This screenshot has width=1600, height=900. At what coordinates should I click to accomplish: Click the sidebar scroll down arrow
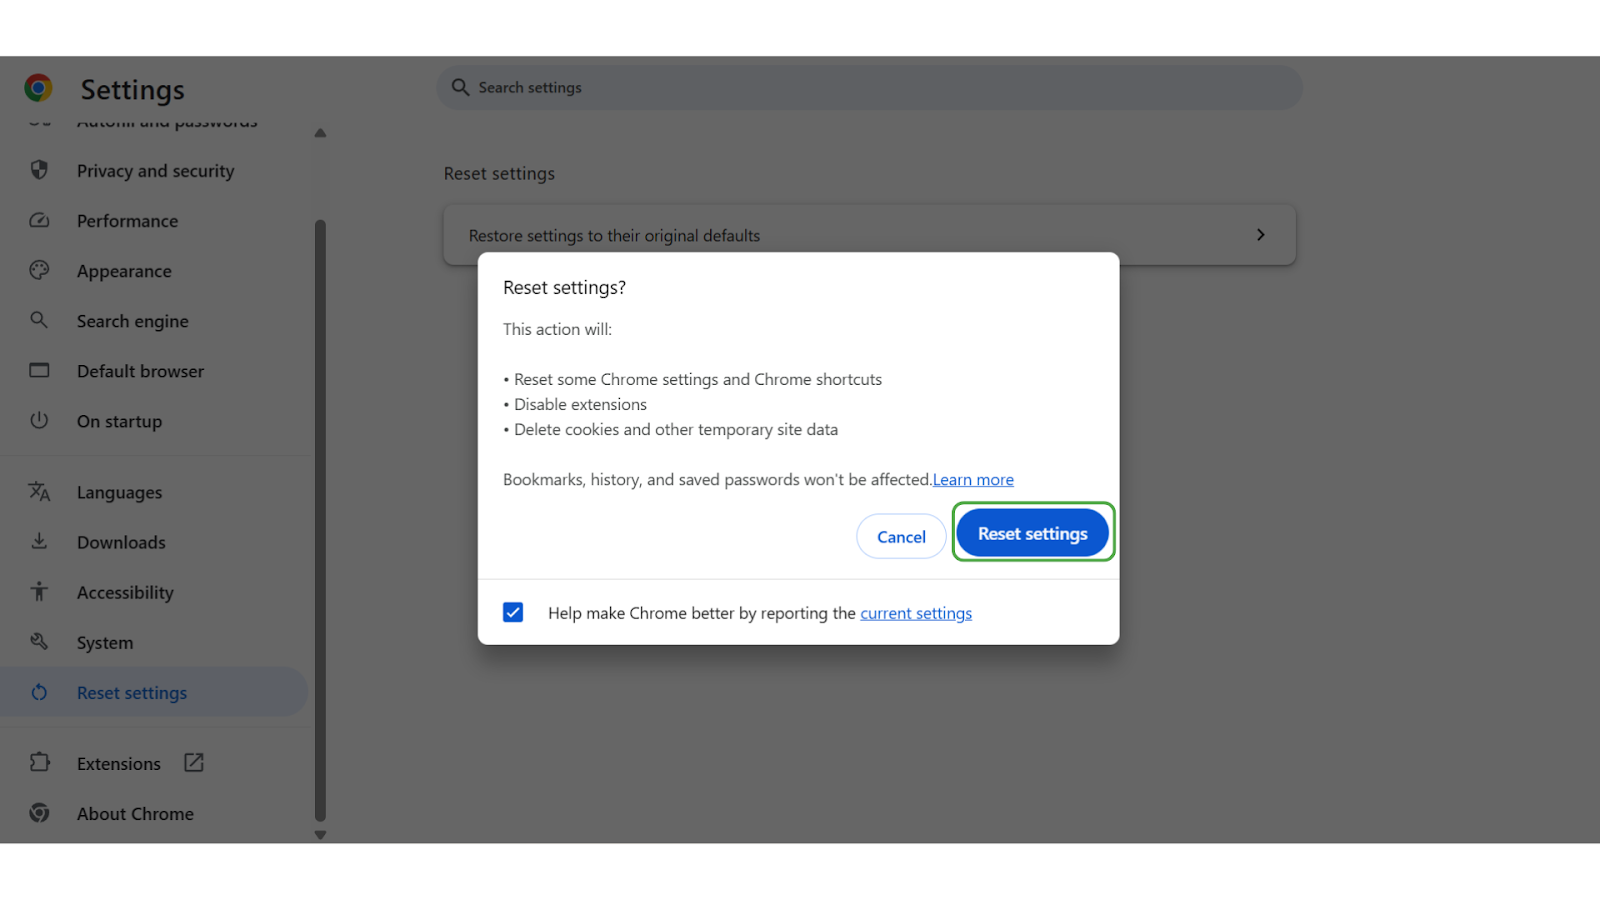(x=320, y=835)
